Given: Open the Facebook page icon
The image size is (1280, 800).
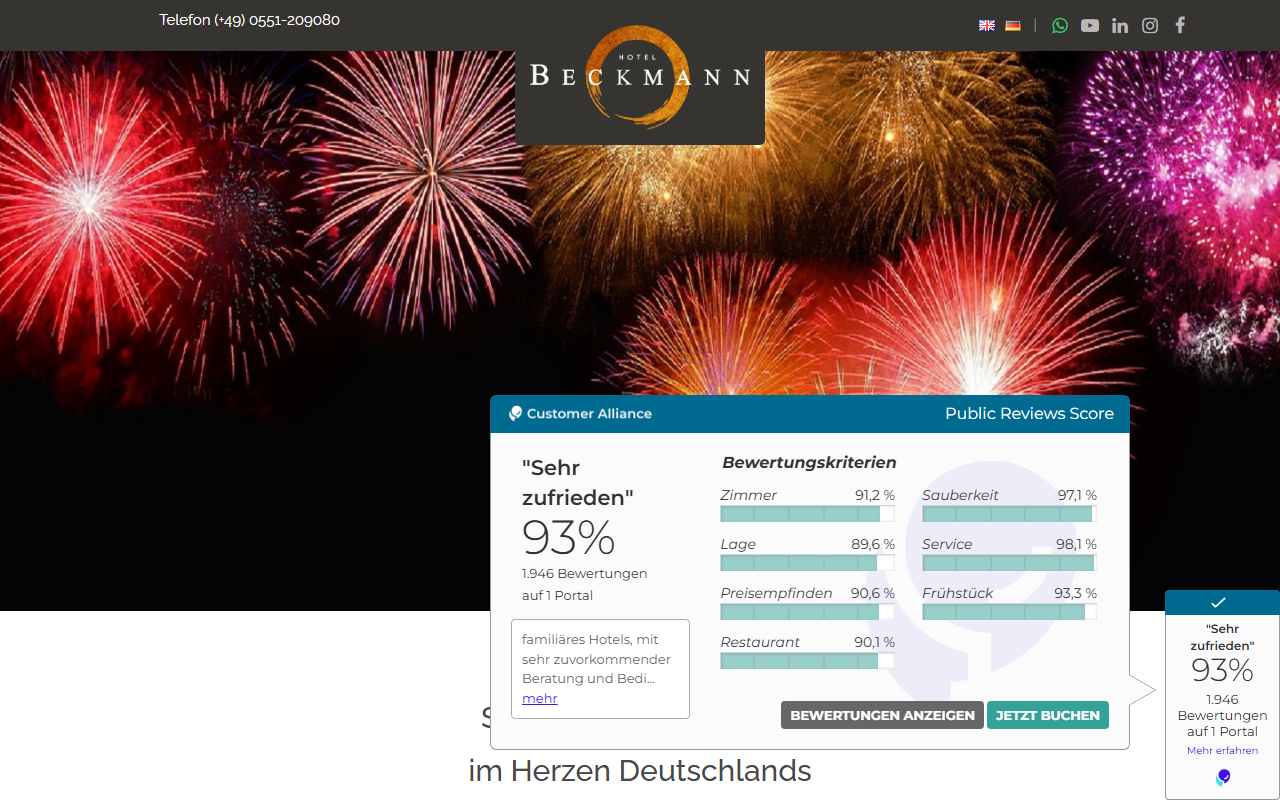Looking at the screenshot, I should coord(1180,25).
